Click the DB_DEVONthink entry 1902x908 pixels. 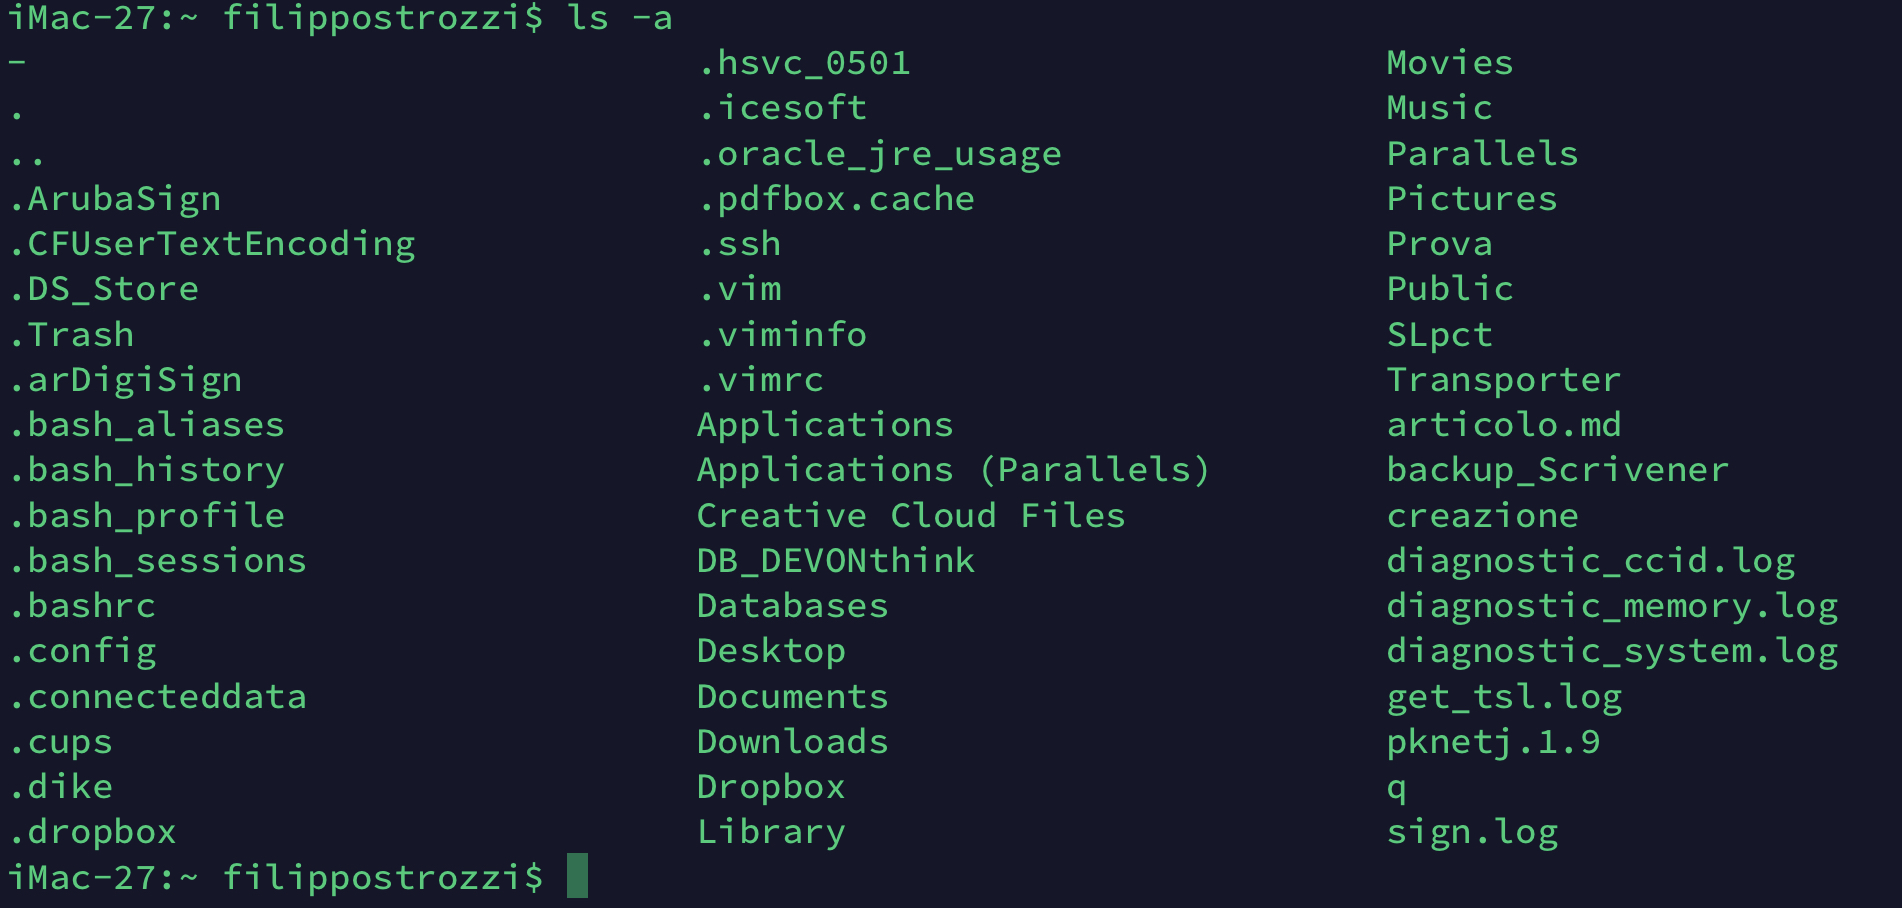coord(836,561)
